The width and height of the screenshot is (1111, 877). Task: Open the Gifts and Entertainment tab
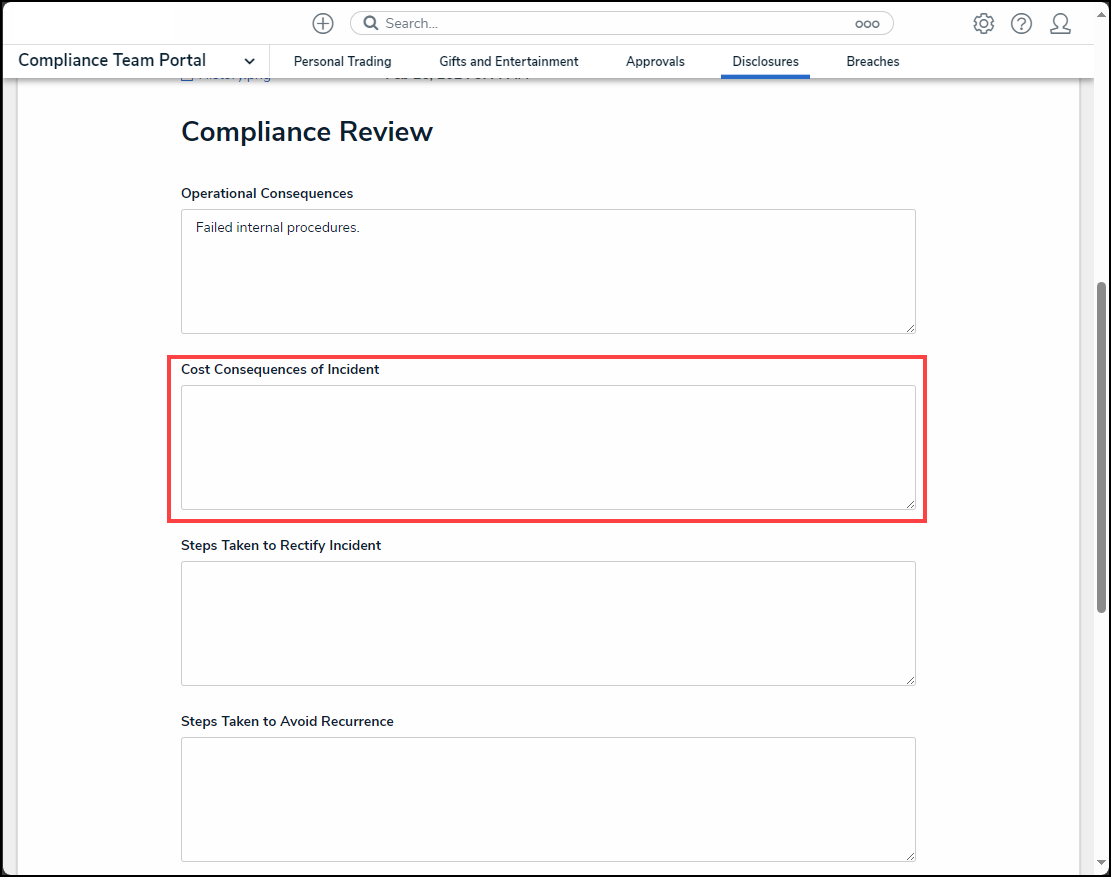coord(508,61)
